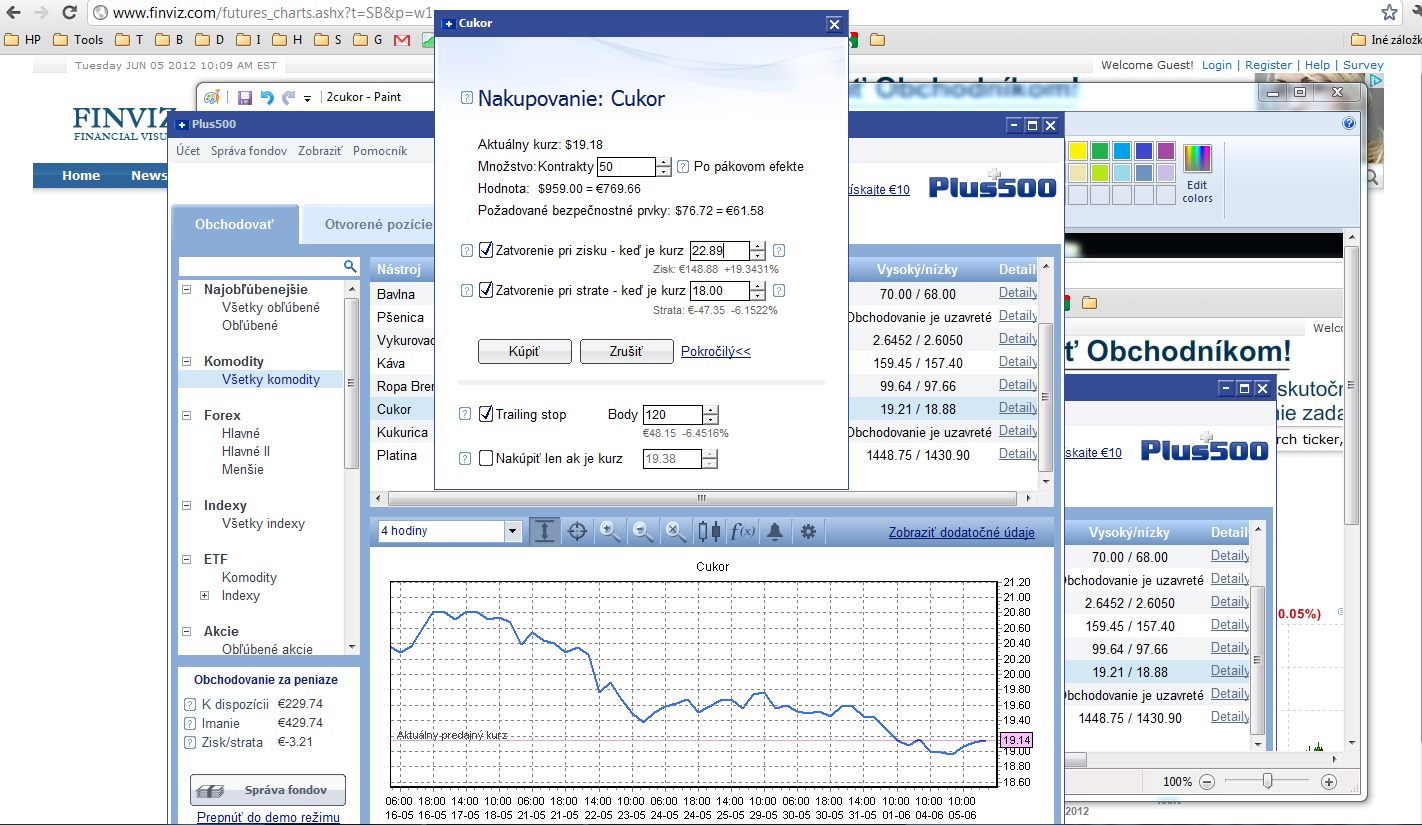Screen dimensions: 1422x825
Task: Activate the vertical crosshair line chart tool
Action: [544, 531]
